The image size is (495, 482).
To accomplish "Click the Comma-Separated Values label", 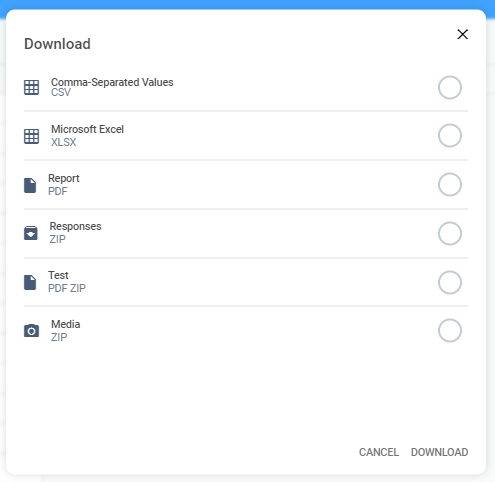I will tap(112, 82).
